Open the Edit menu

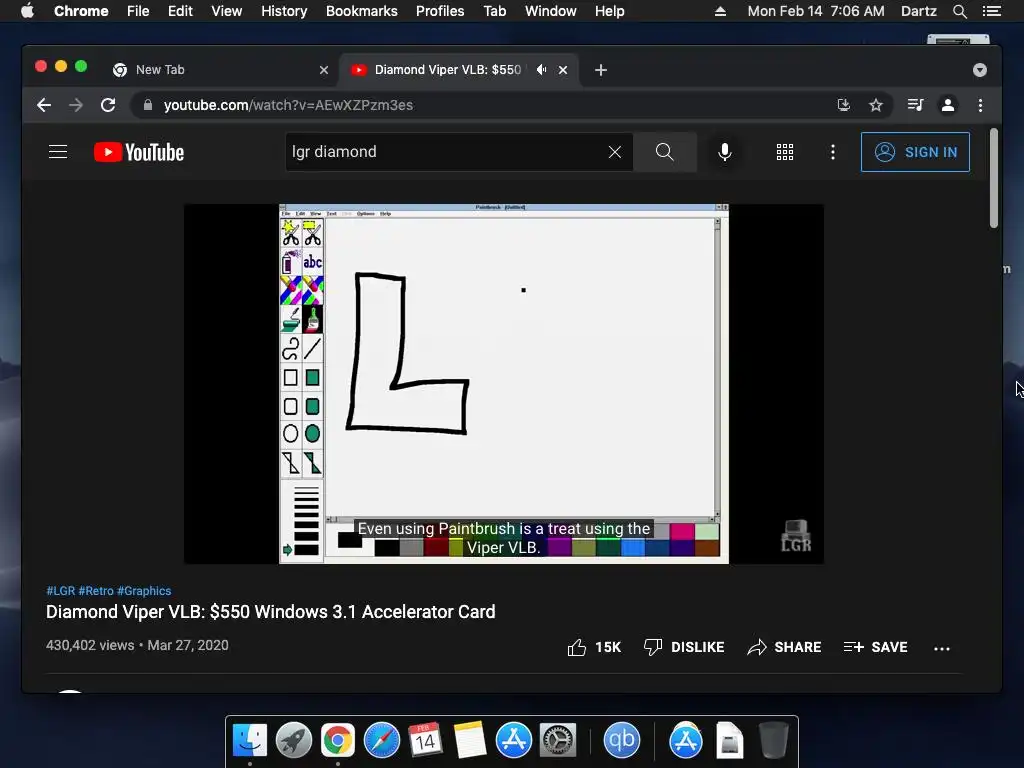180,11
